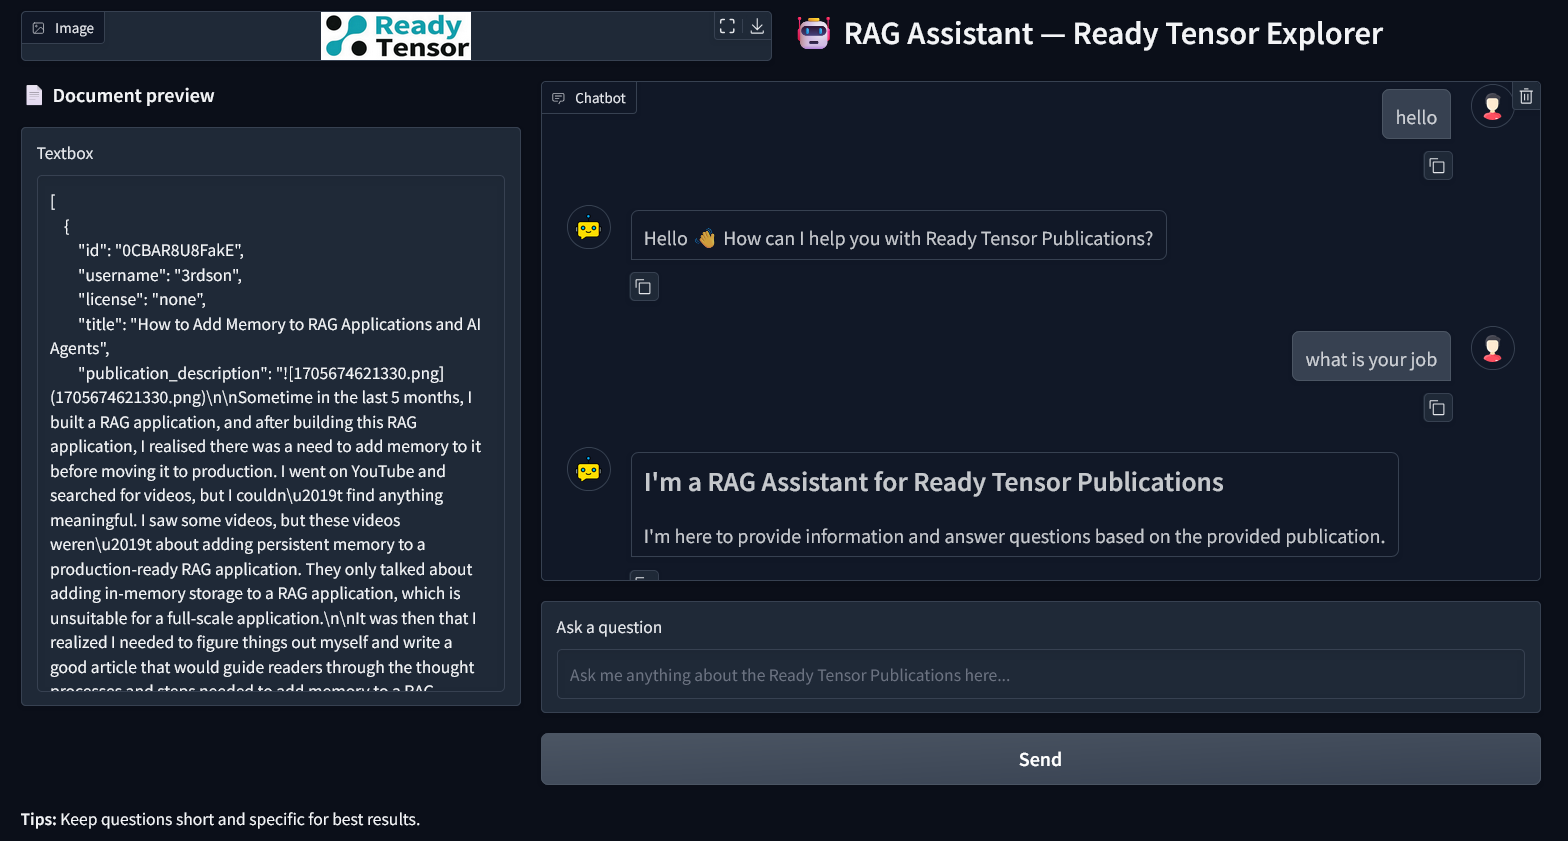Copy the 'hello' user message
1568x841 pixels.
pos(1438,166)
